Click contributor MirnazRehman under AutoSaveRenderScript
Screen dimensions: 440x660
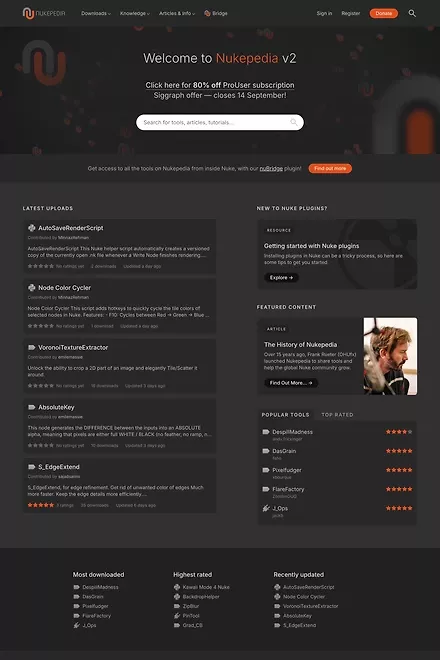(73, 238)
